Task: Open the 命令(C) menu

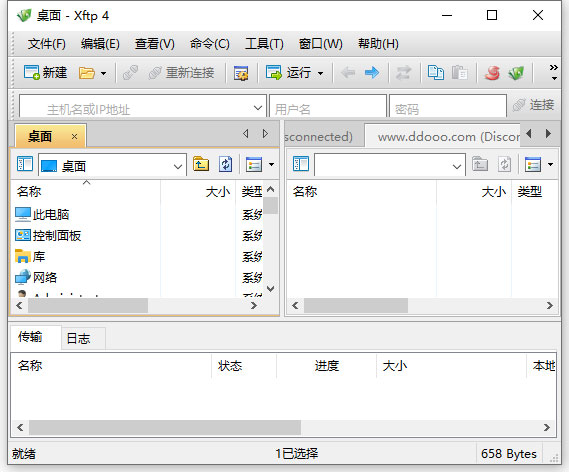Action: [210, 44]
